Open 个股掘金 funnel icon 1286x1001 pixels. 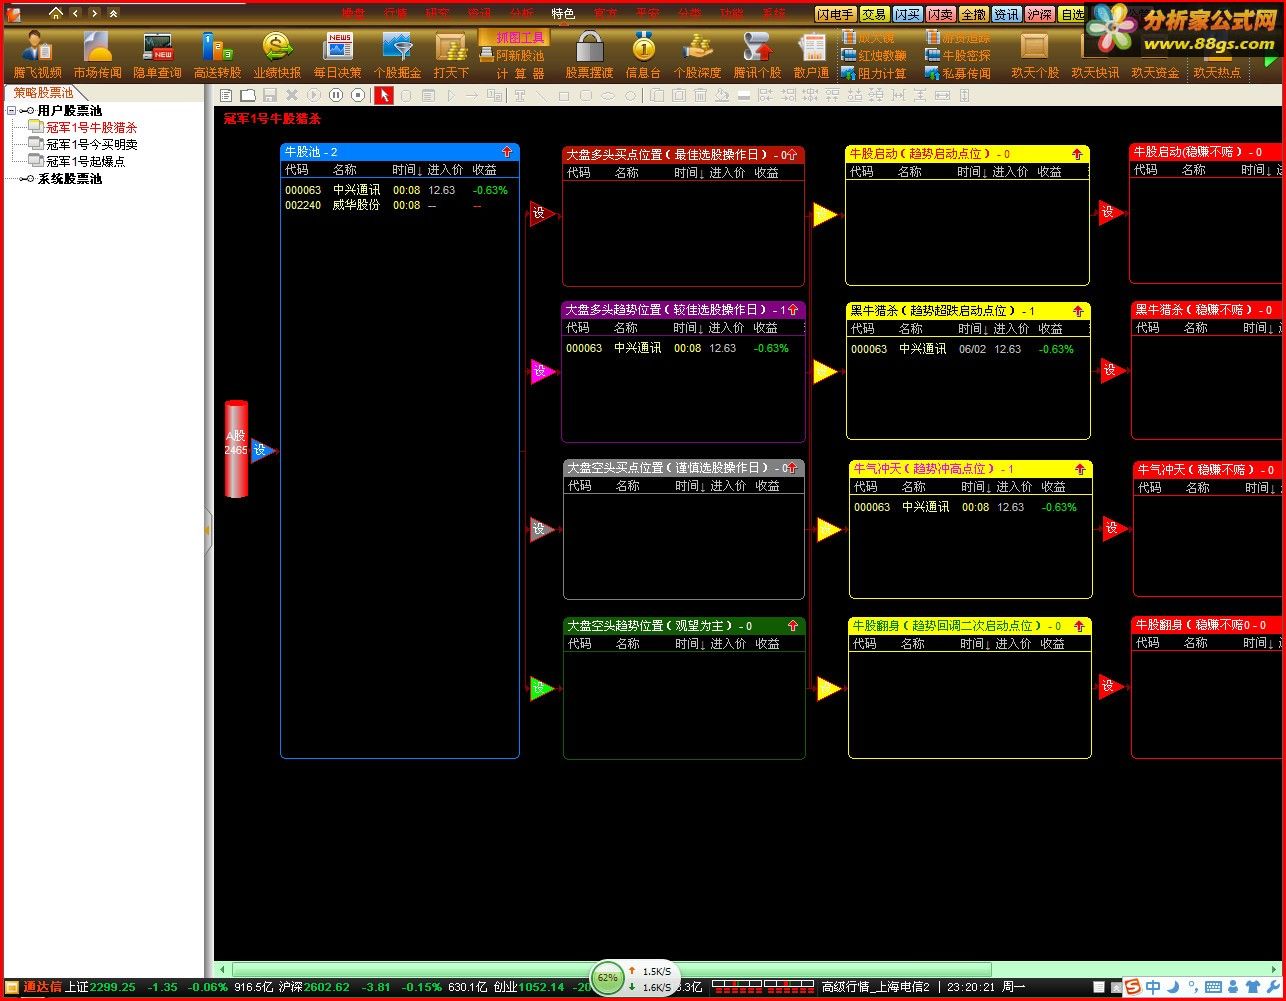click(x=397, y=55)
